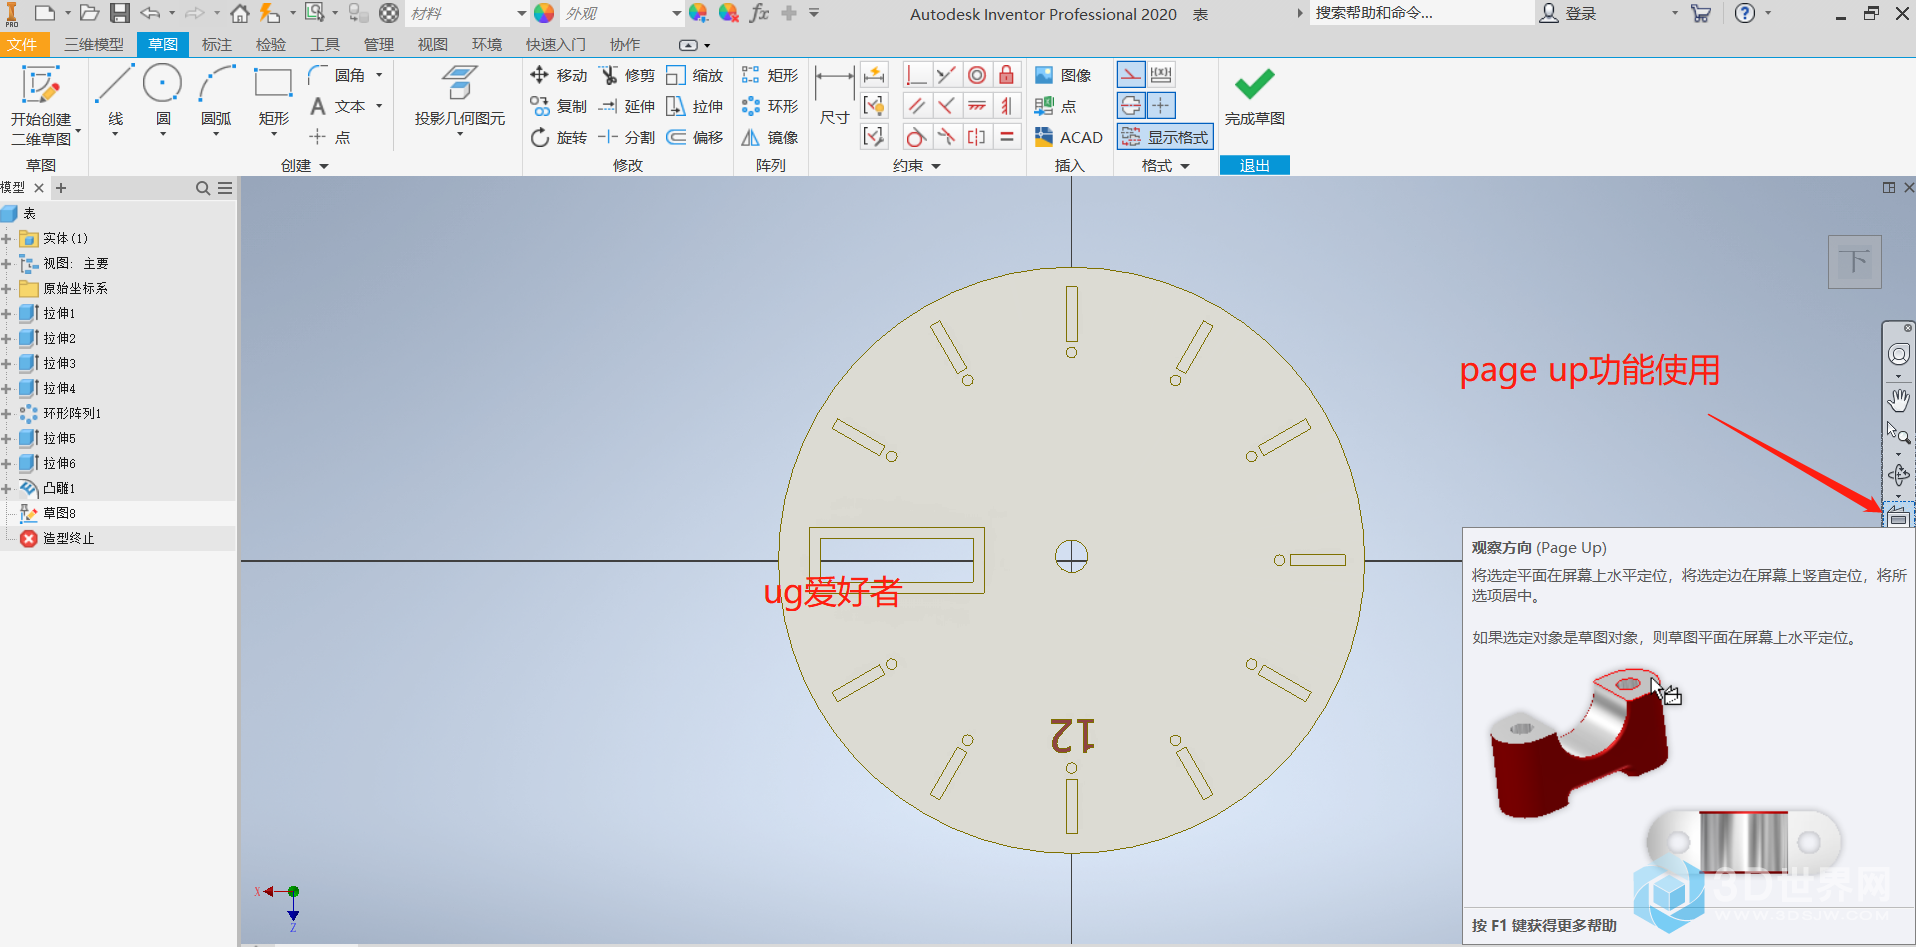1916x947 pixels.
Task: Switch to the 工具 ribbon tab
Action: 325,45
